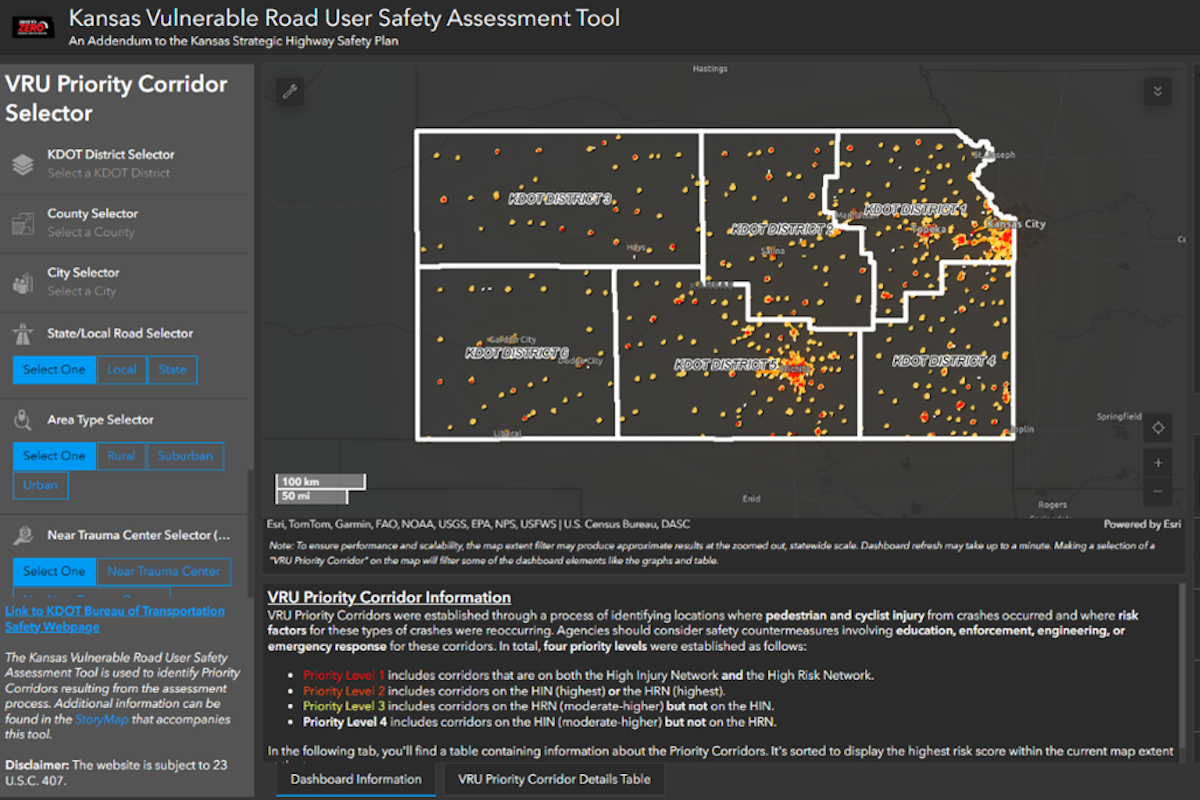Zoom in on the map
Viewport: 1200px width, 800px height.
1157,463
